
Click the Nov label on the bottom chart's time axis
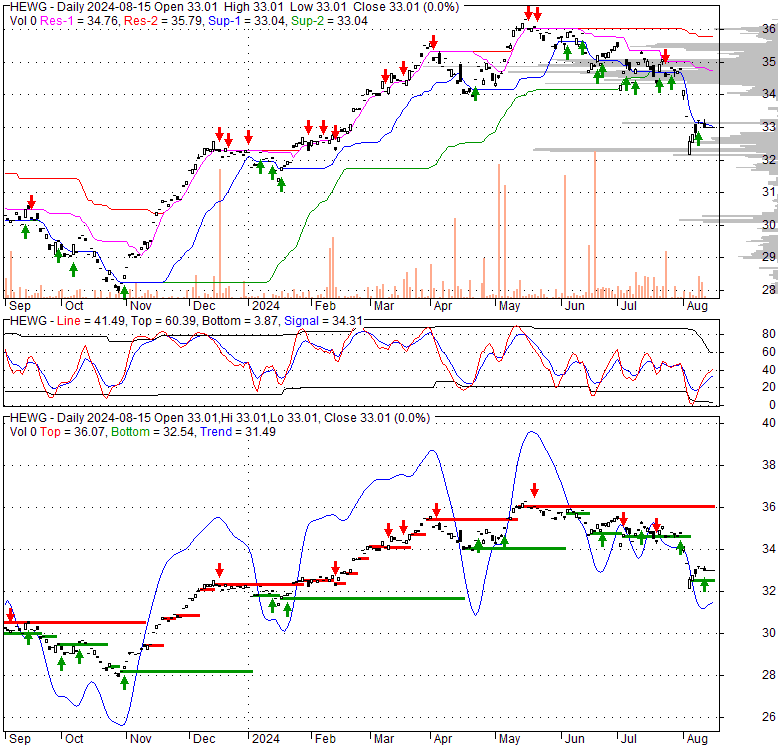click(140, 738)
